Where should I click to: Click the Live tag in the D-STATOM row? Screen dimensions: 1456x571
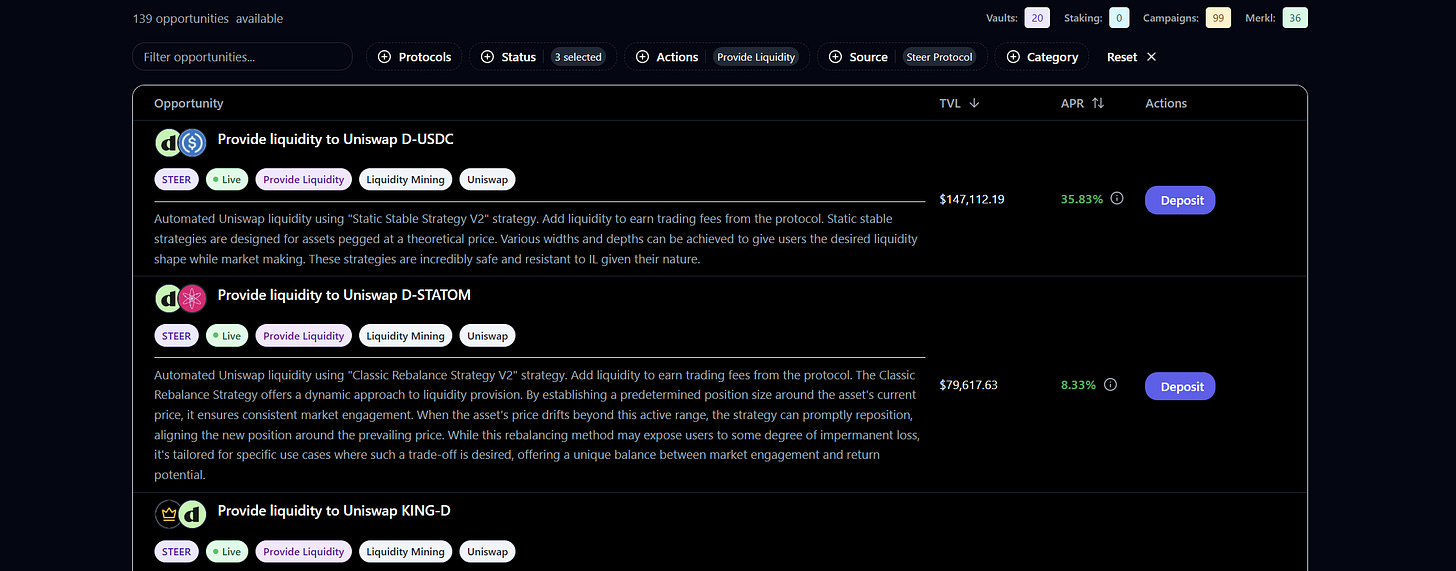[x=227, y=336]
